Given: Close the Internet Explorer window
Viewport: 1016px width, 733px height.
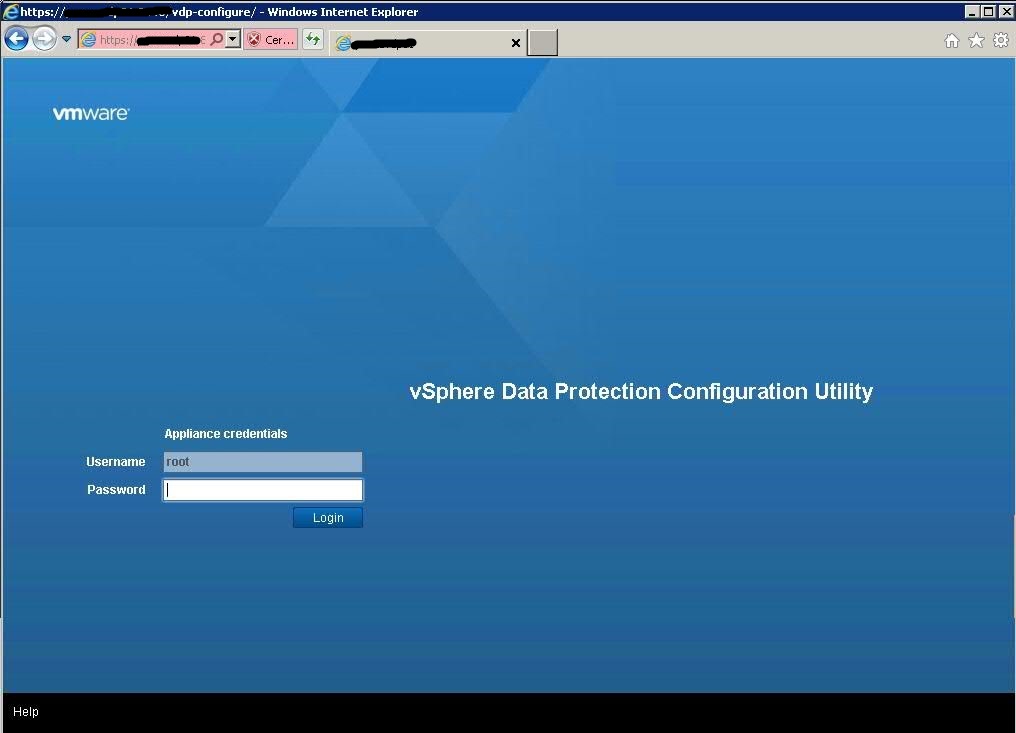Looking at the screenshot, I should [x=1006, y=12].
